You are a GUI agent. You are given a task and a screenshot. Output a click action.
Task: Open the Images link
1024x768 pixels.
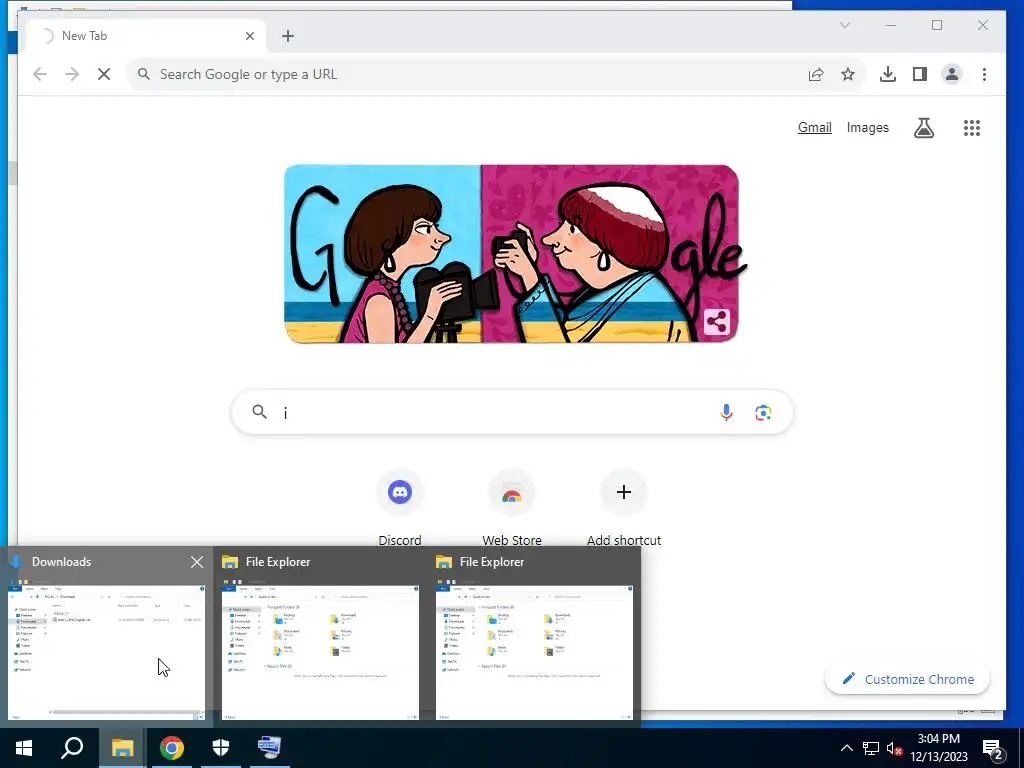pyautogui.click(x=867, y=127)
